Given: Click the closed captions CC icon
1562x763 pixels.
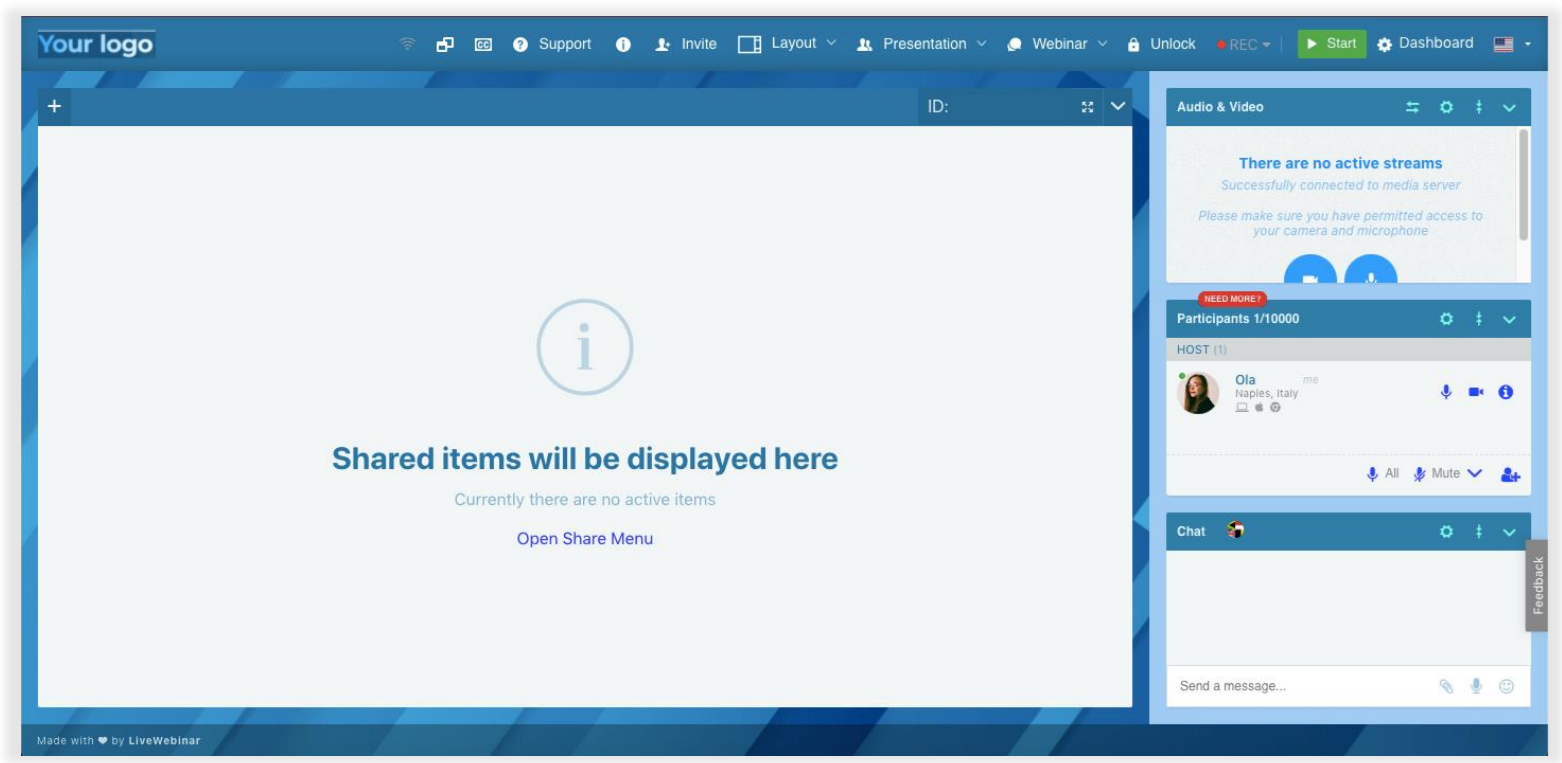Looking at the screenshot, I should point(481,45).
